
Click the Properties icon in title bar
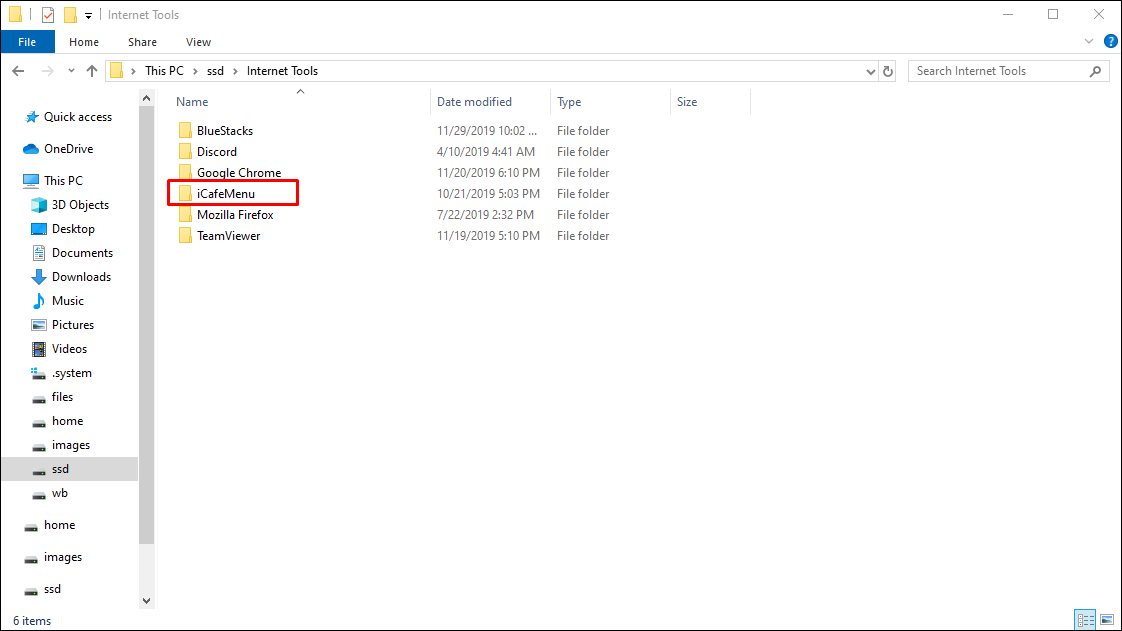pyautogui.click(x=47, y=15)
